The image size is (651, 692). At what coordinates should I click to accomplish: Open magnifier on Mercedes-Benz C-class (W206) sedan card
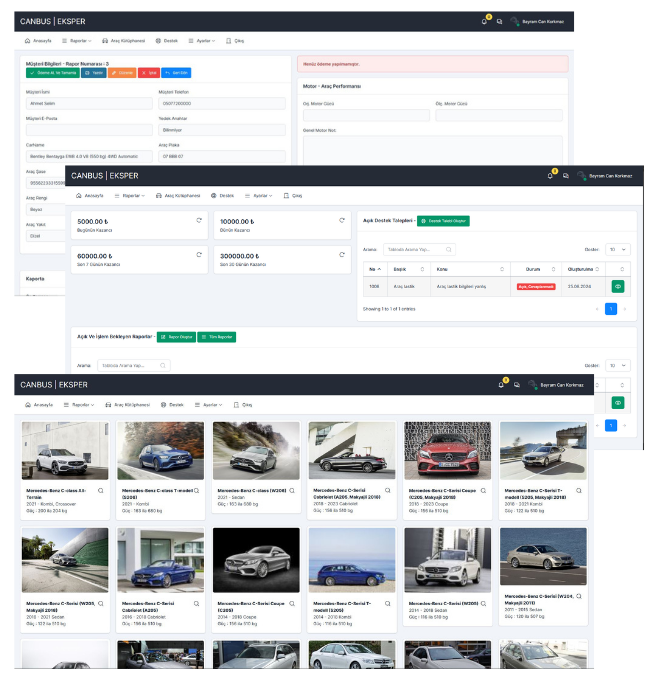[x=292, y=490]
